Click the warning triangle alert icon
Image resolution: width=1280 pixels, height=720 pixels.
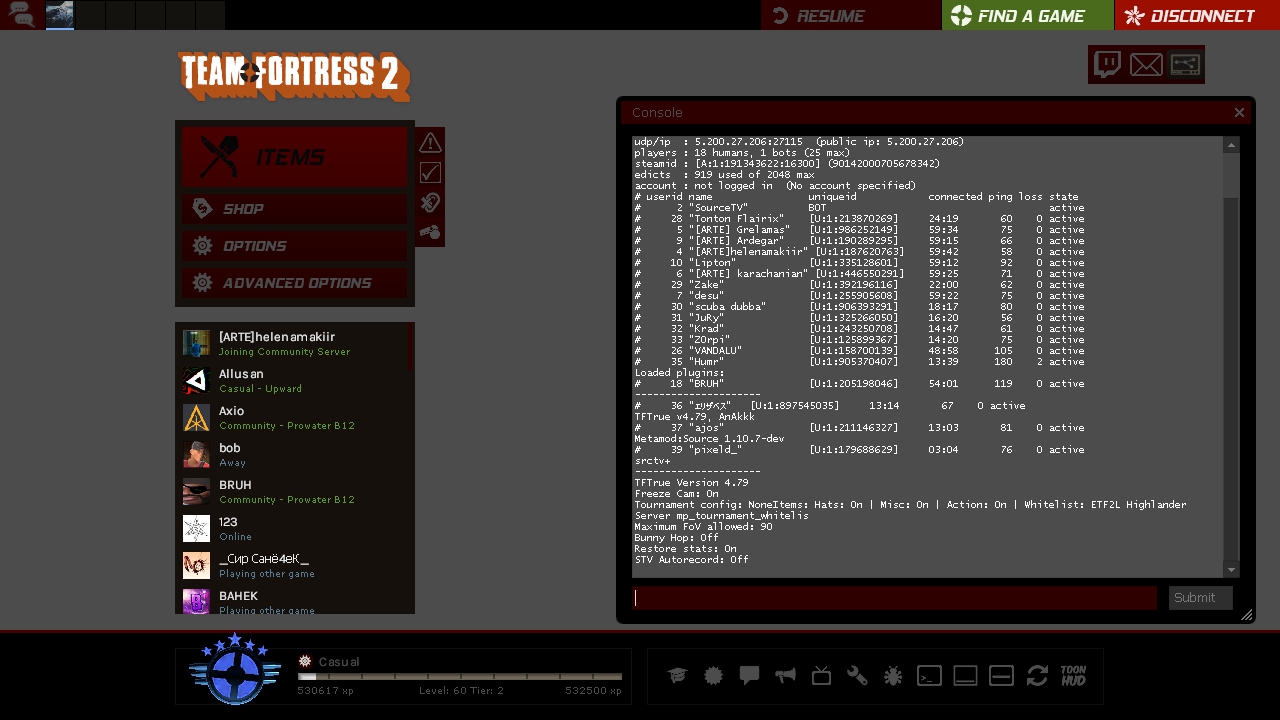(430, 142)
